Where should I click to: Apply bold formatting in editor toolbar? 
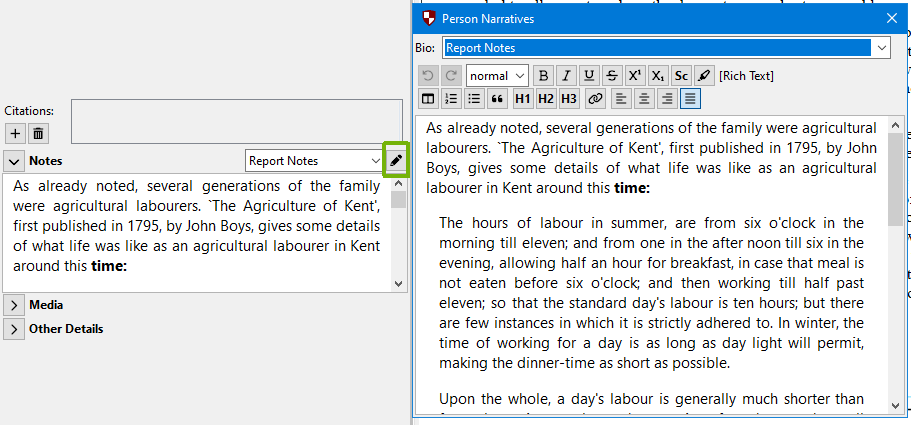click(x=543, y=76)
